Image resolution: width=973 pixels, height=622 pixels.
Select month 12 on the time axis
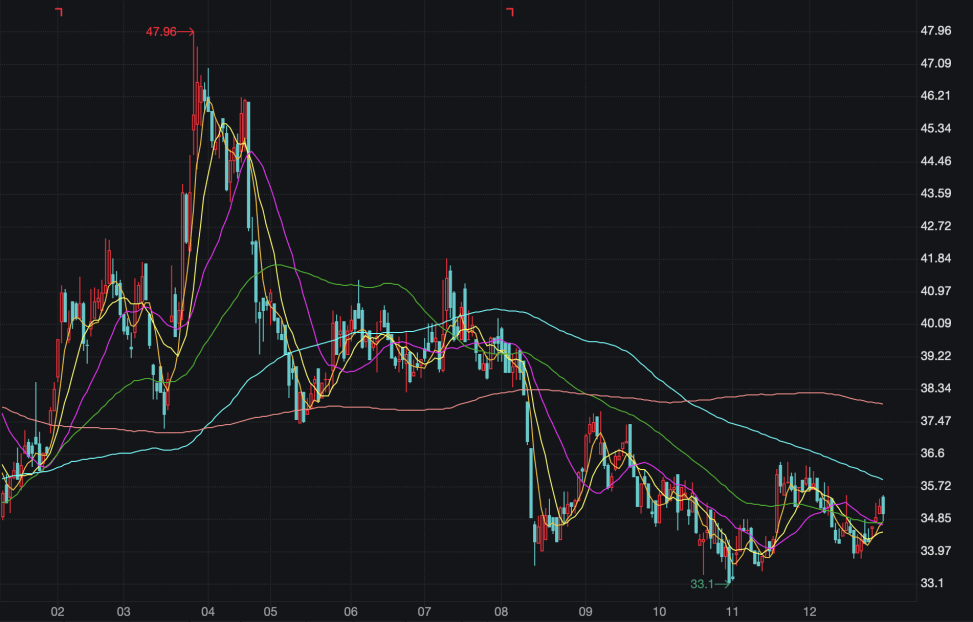tap(810, 610)
